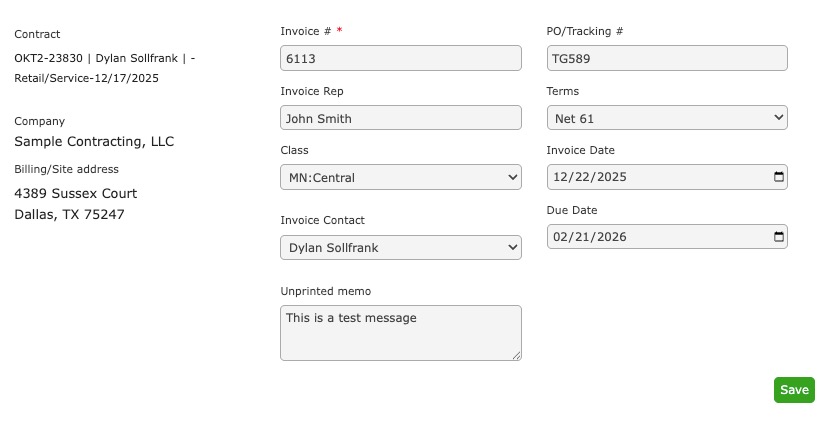Select the month segment of Invoice Date
The image size is (829, 424).
560,177
